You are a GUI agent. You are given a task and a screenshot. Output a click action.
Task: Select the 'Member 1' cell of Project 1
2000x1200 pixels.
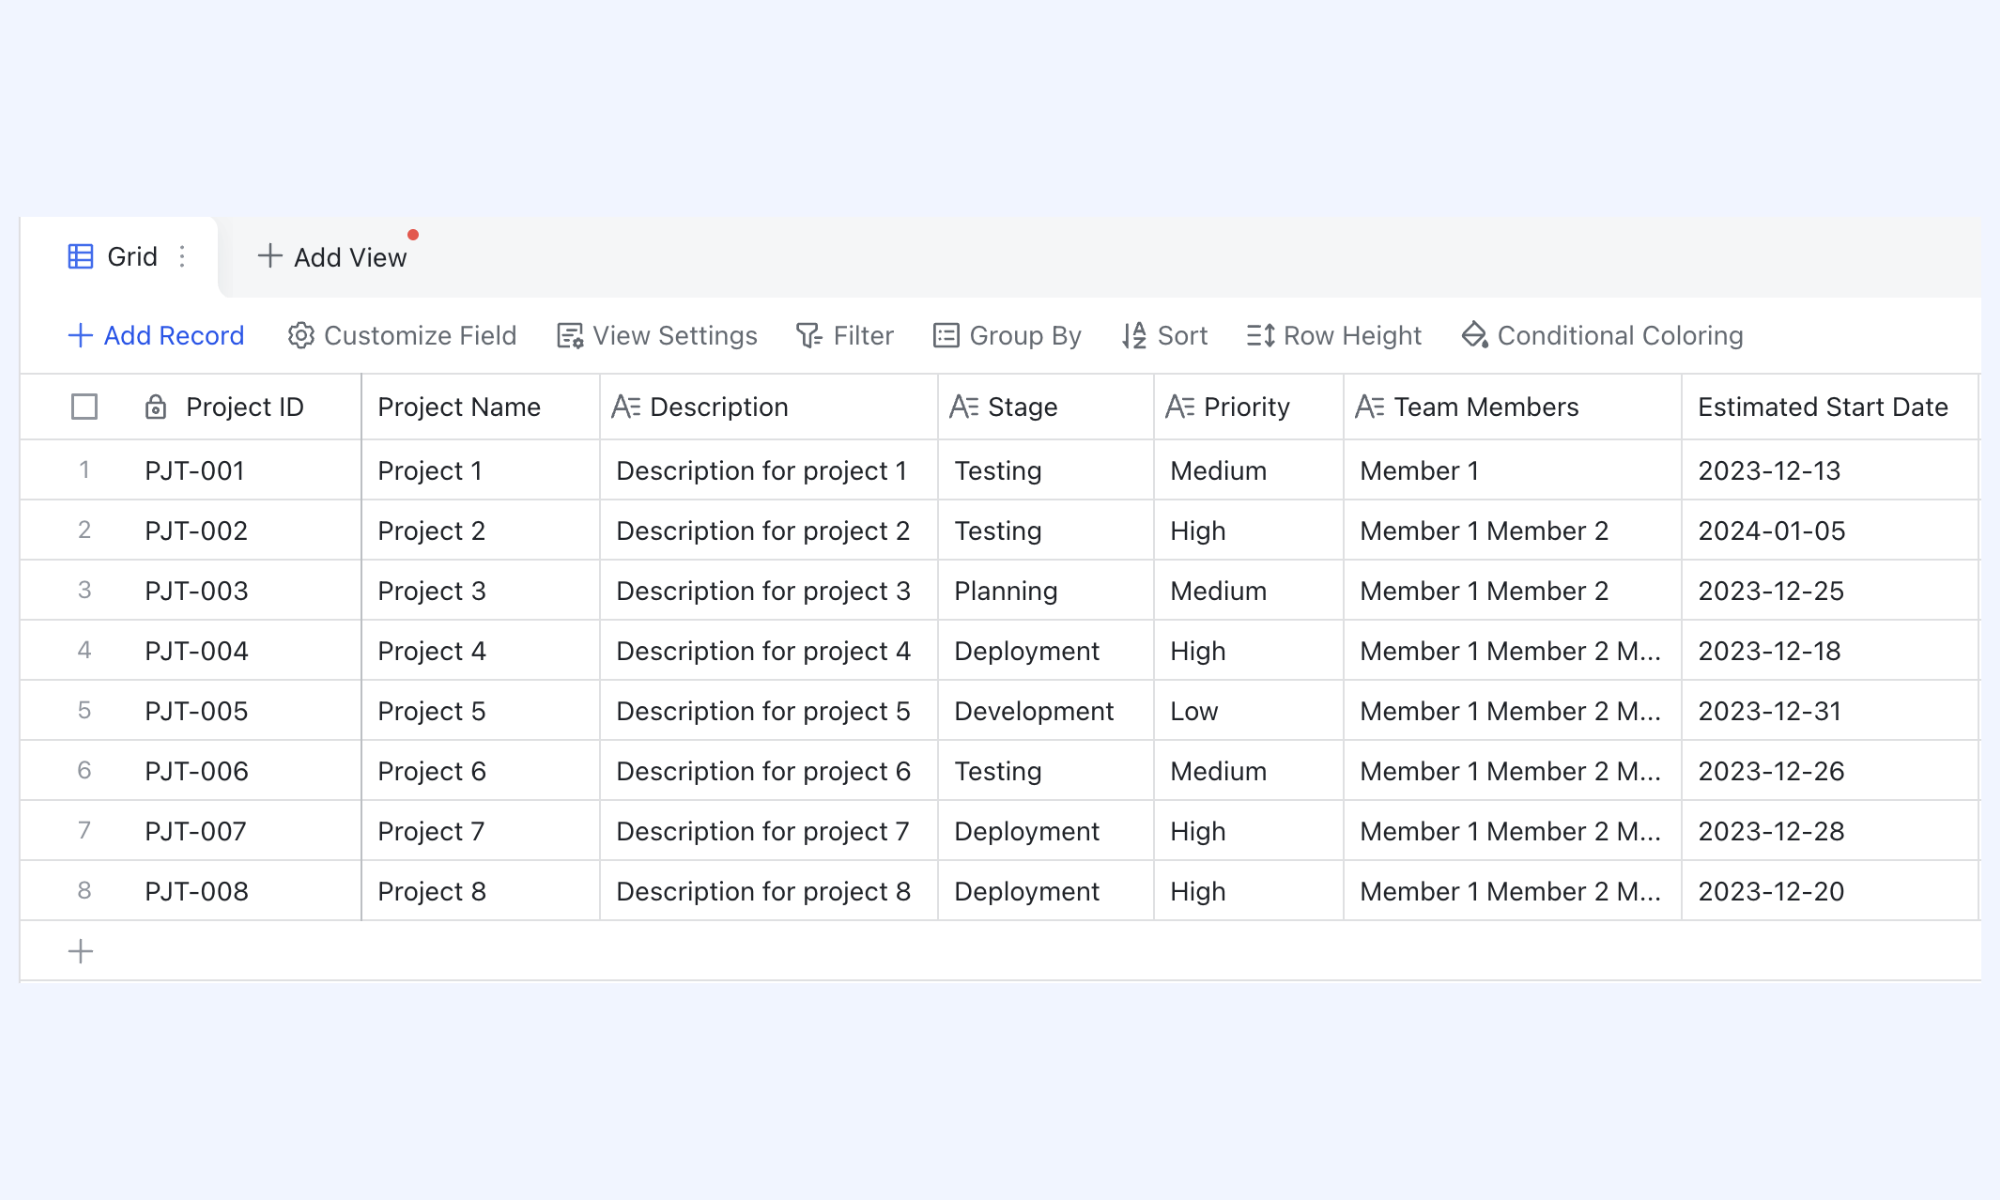tap(1513, 470)
